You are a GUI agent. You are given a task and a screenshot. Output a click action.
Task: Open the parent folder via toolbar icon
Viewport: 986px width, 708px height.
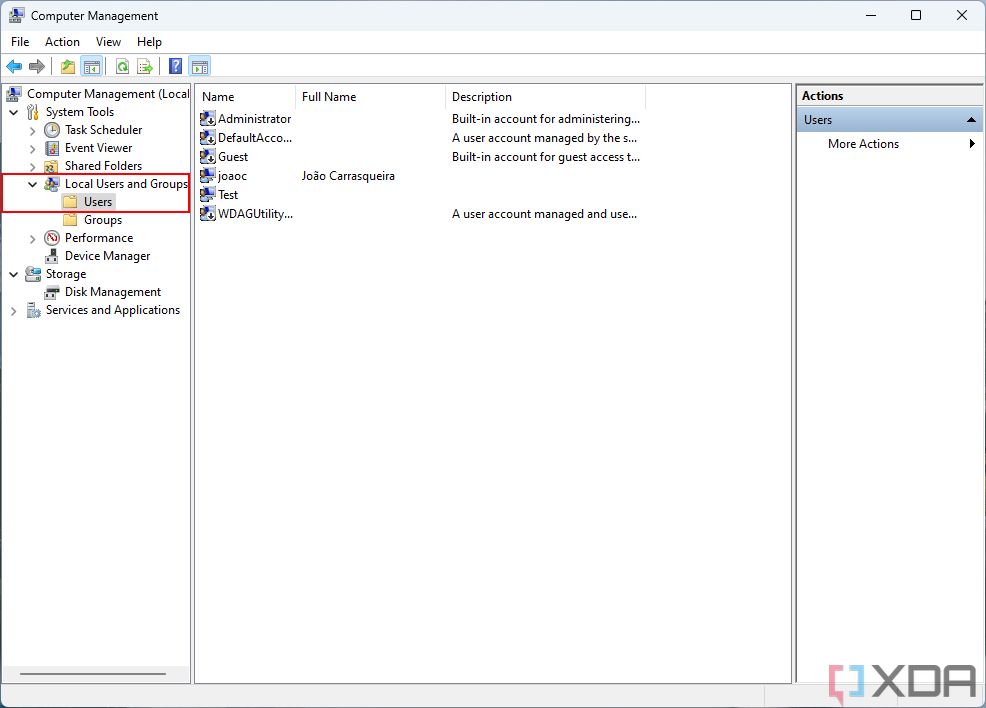click(67, 66)
